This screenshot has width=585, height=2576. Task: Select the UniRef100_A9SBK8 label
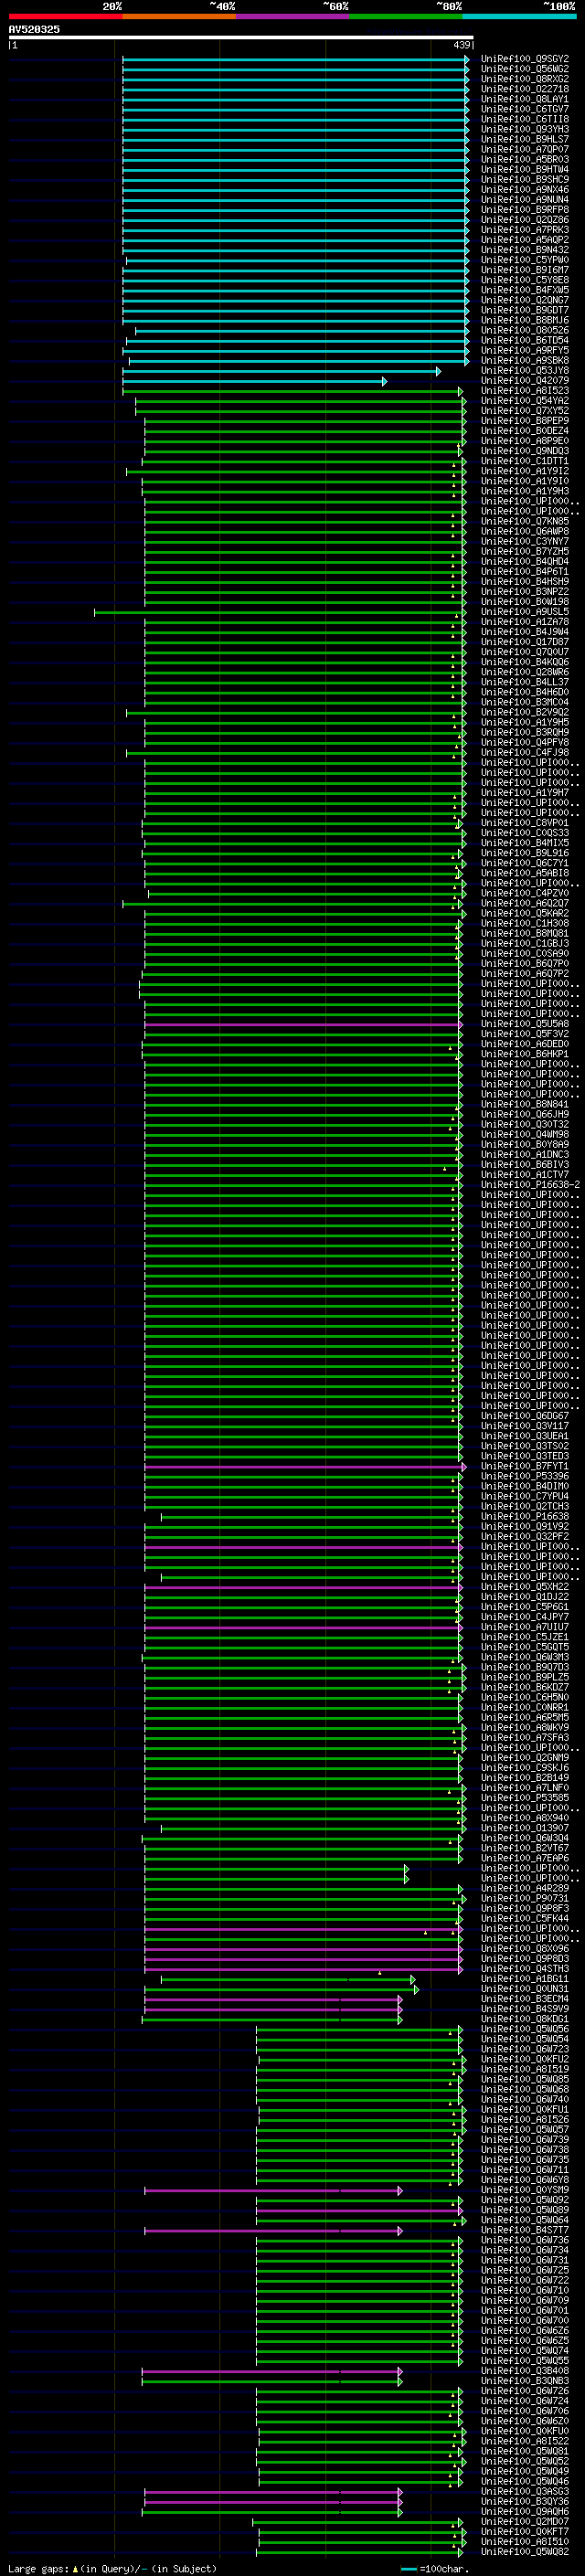pos(525,360)
